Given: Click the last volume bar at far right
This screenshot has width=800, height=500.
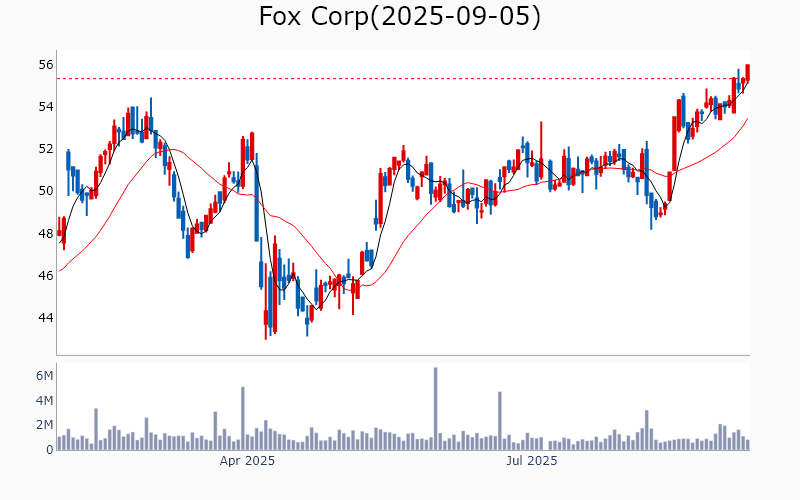Looking at the screenshot, I should click(x=747, y=445).
